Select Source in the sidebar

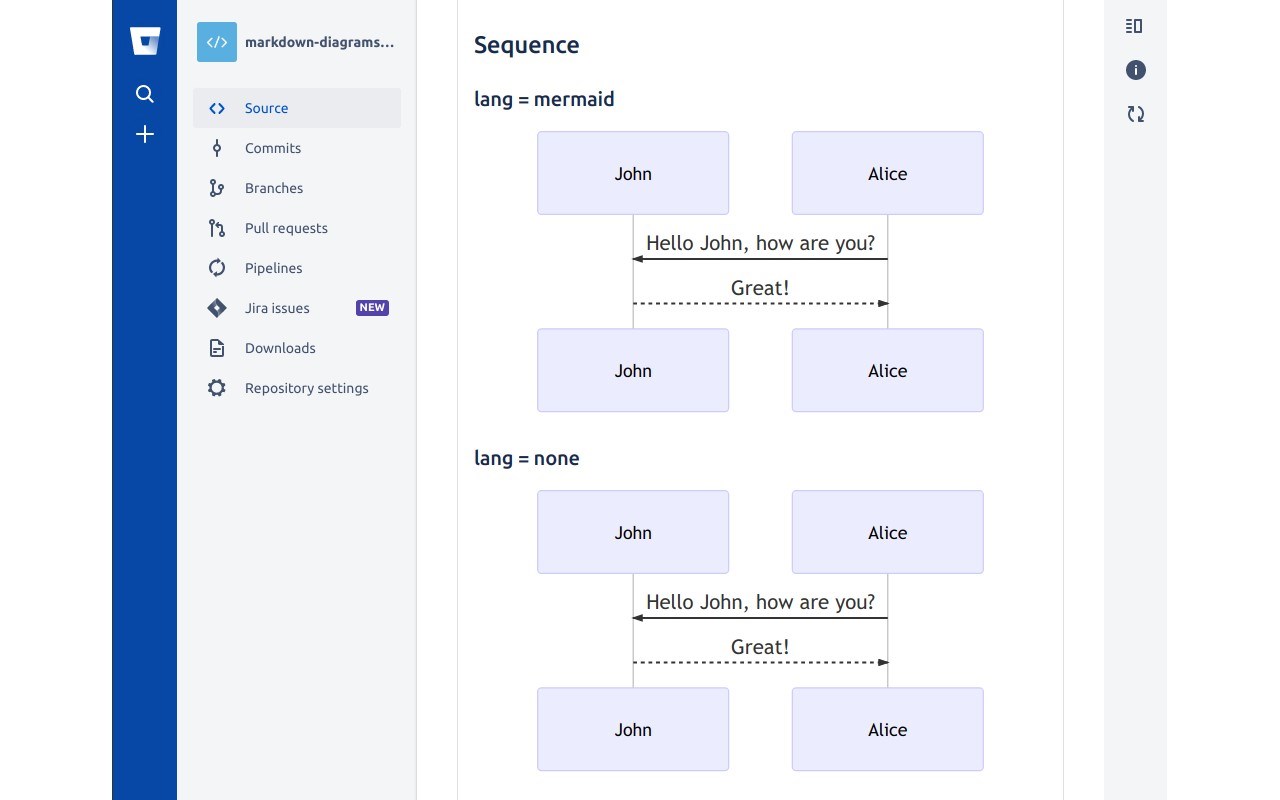click(266, 108)
